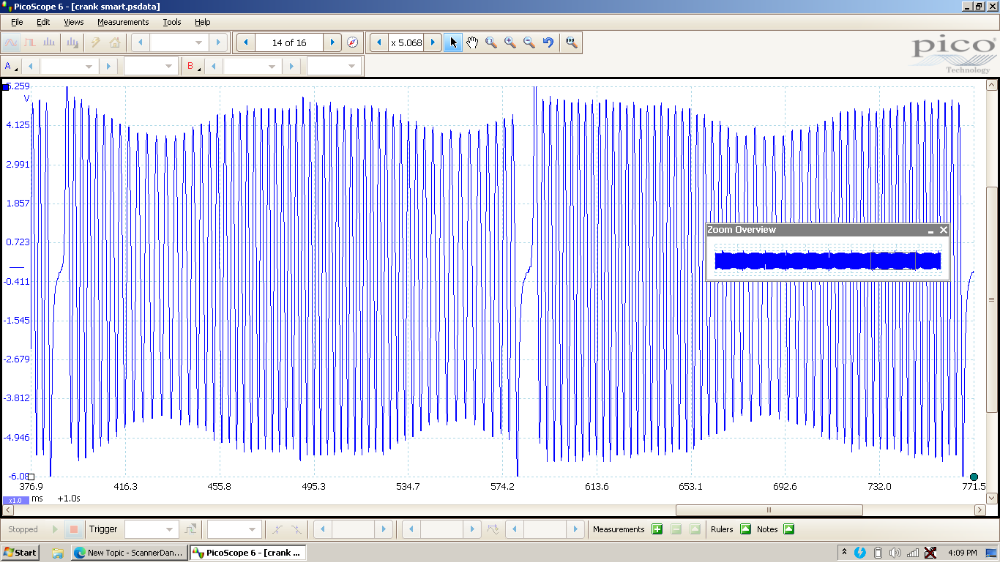Screen dimensions: 1000x562
Task: Go to next waveform buffer
Action: (332, 43)
